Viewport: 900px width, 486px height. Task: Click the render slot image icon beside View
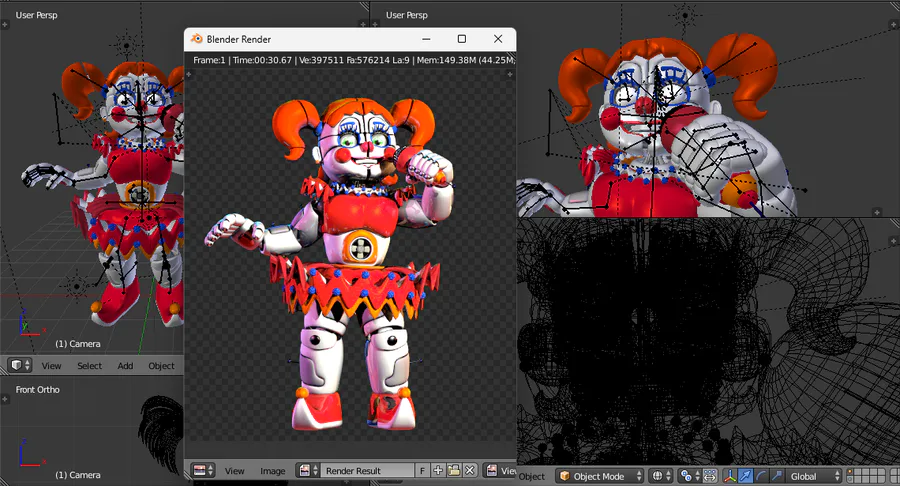tap(492, 471)
